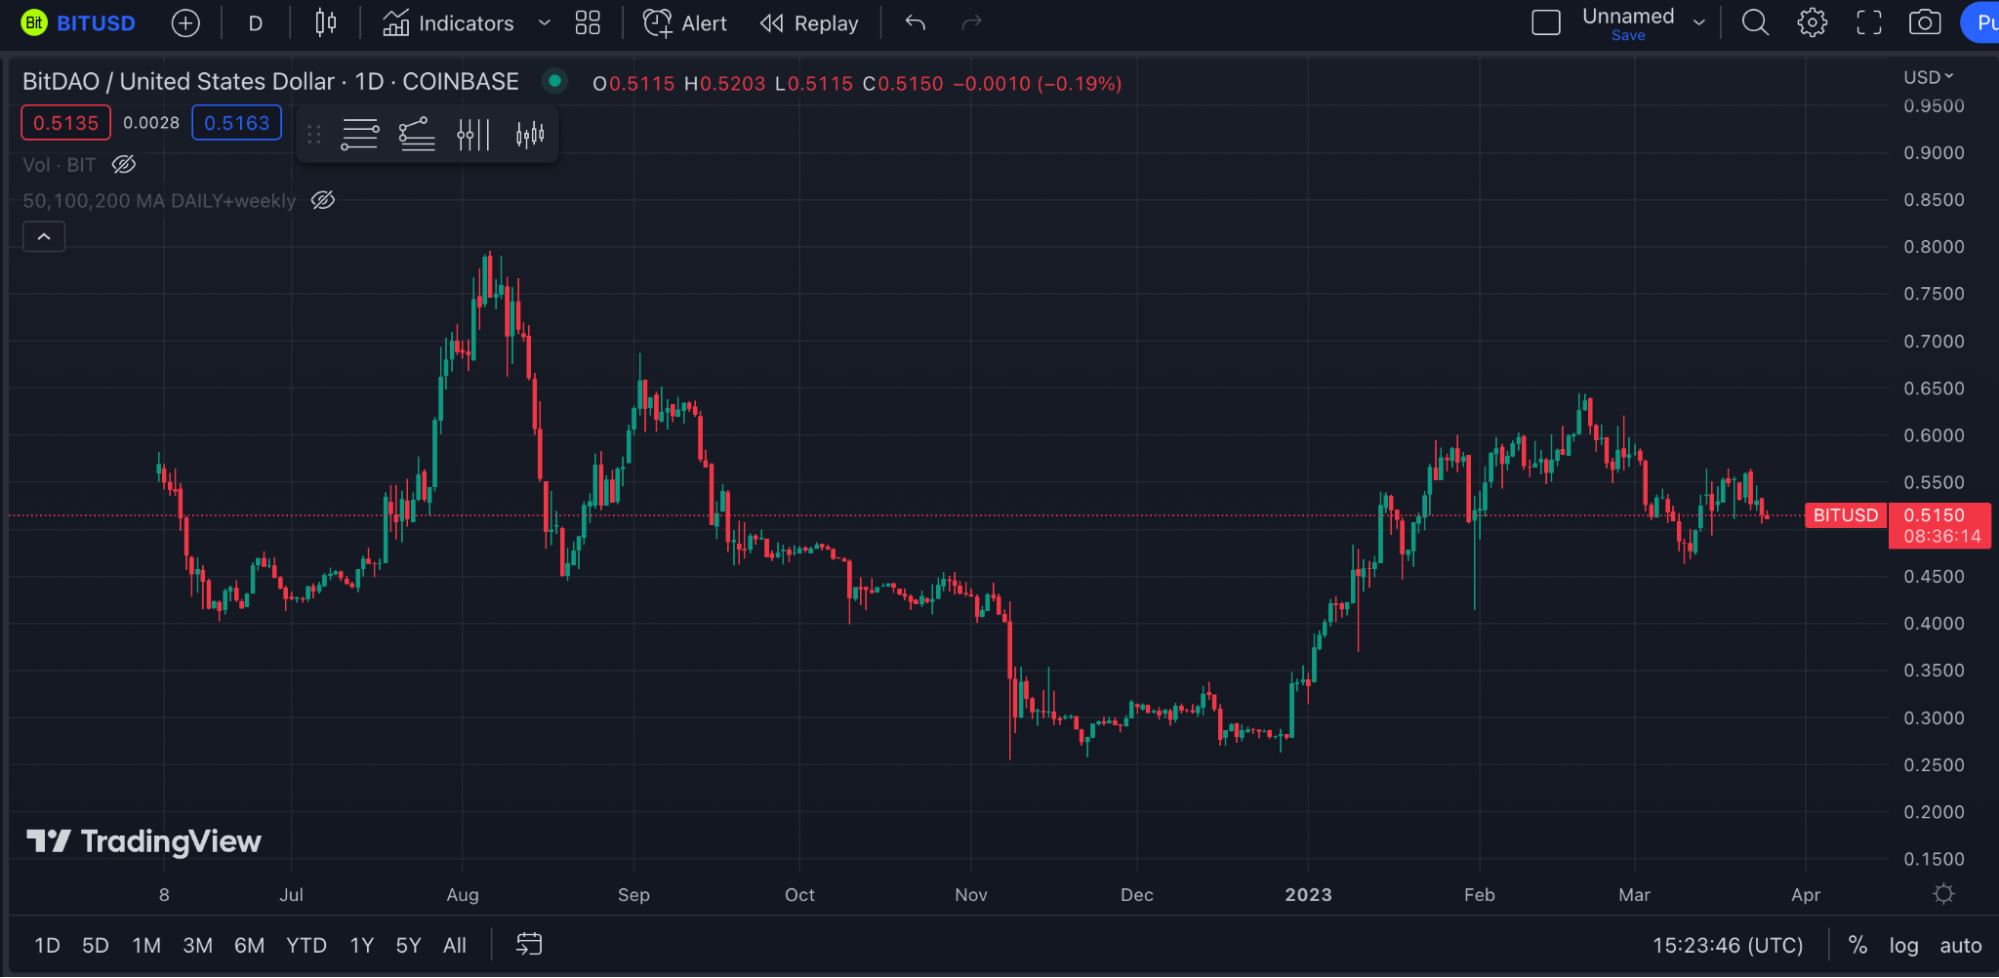Toggle visibility of Vol BIT indicator
The width and height of the screenshot is (1999, 978).
tap(124, 165)
